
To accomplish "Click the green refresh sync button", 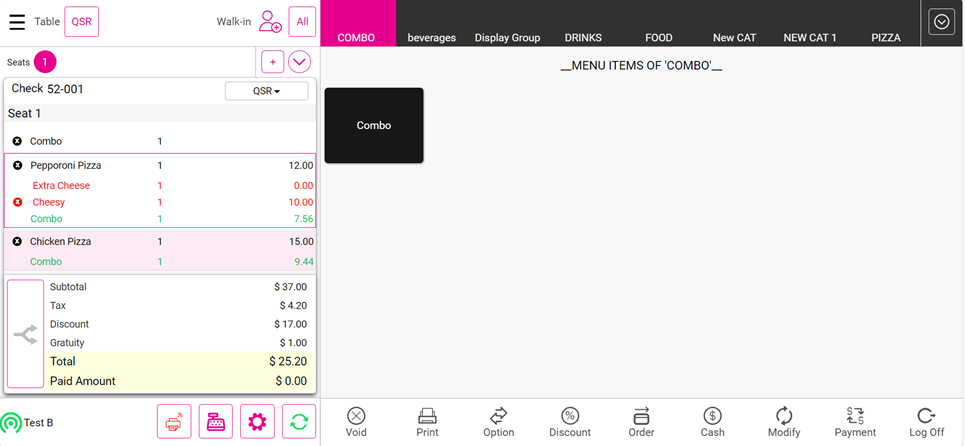I will 299,422.
